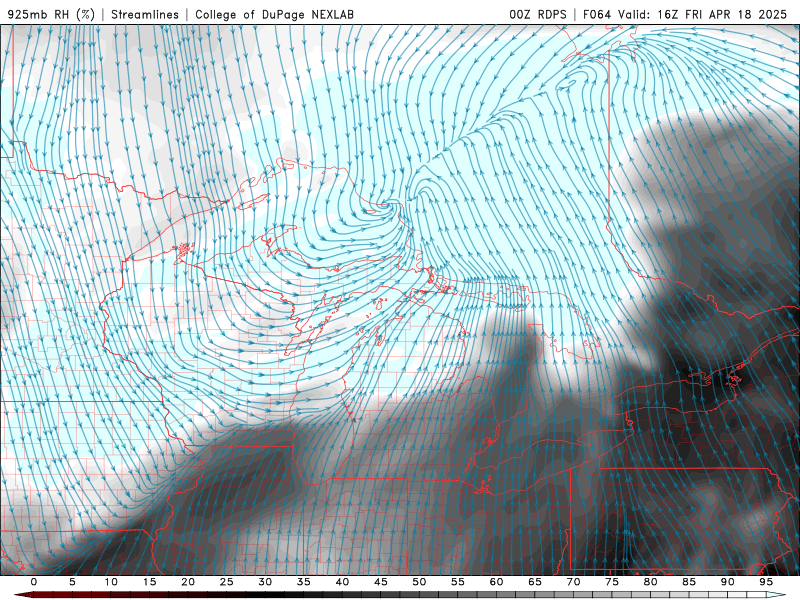This screenshot has width=800, height=600.
Task: Click the "0" label on the color scale
Action: (34, 582)
